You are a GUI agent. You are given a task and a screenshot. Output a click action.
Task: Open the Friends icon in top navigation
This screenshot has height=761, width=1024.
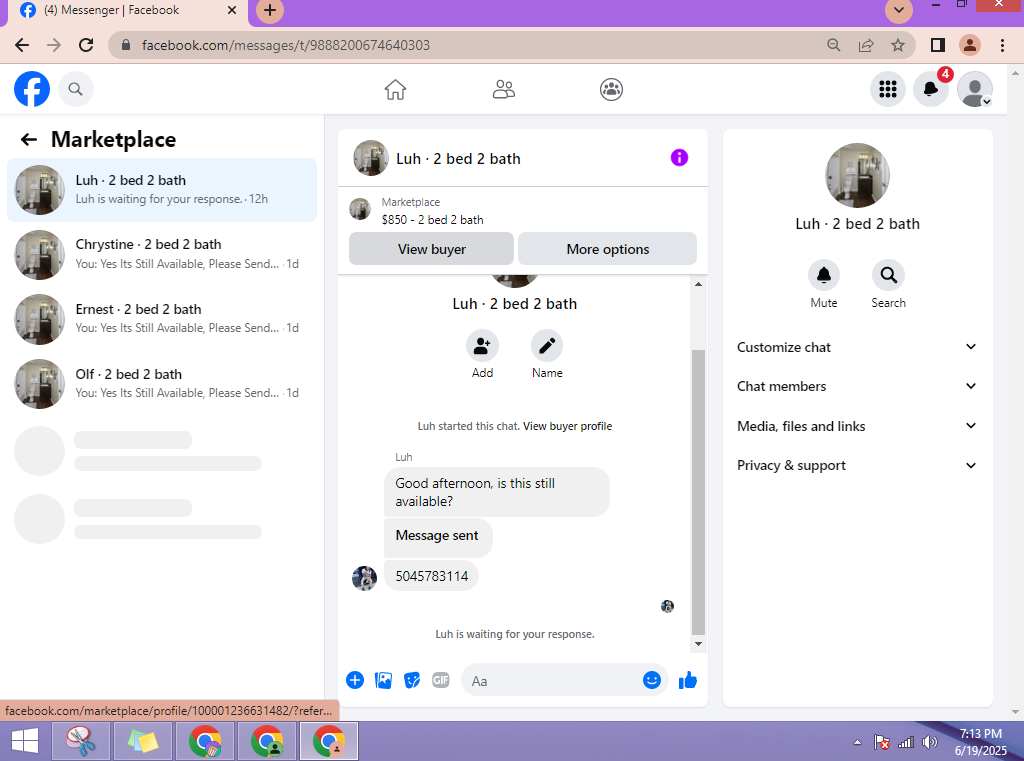(504, 89)
